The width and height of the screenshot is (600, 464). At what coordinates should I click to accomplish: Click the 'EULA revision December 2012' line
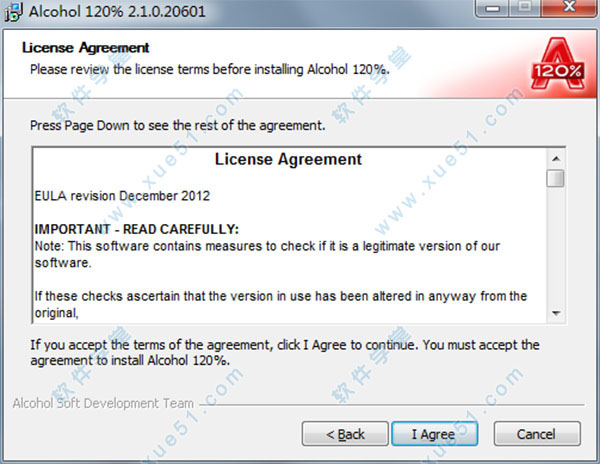pos(122,196)
